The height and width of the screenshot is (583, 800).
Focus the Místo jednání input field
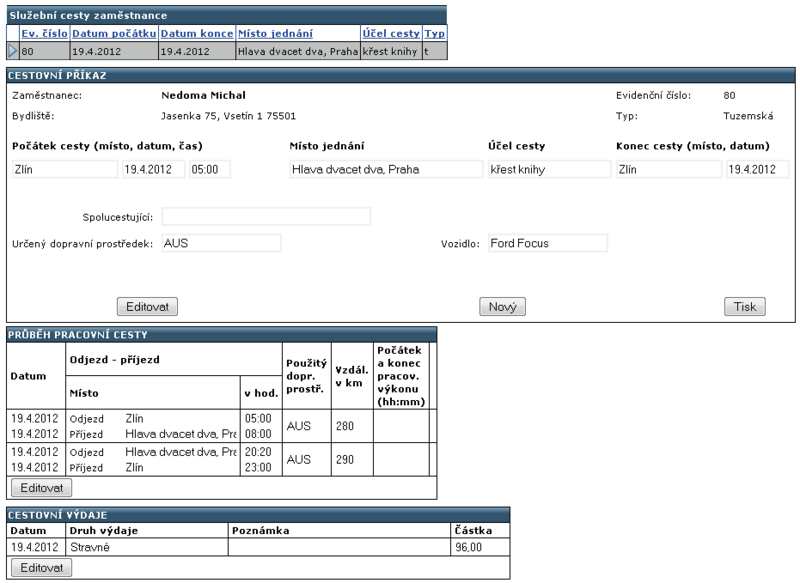[x=386, y=169]
